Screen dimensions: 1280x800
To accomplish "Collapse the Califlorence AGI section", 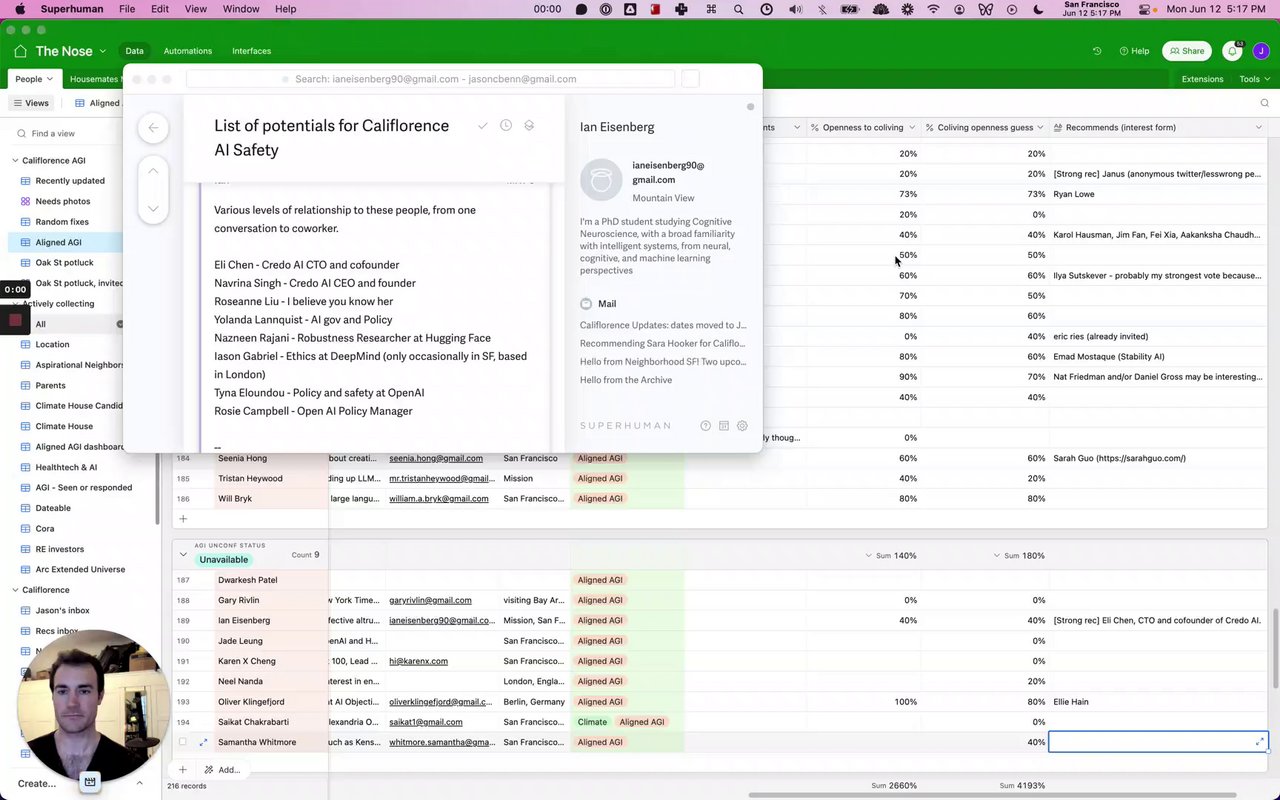I will 15,160.
